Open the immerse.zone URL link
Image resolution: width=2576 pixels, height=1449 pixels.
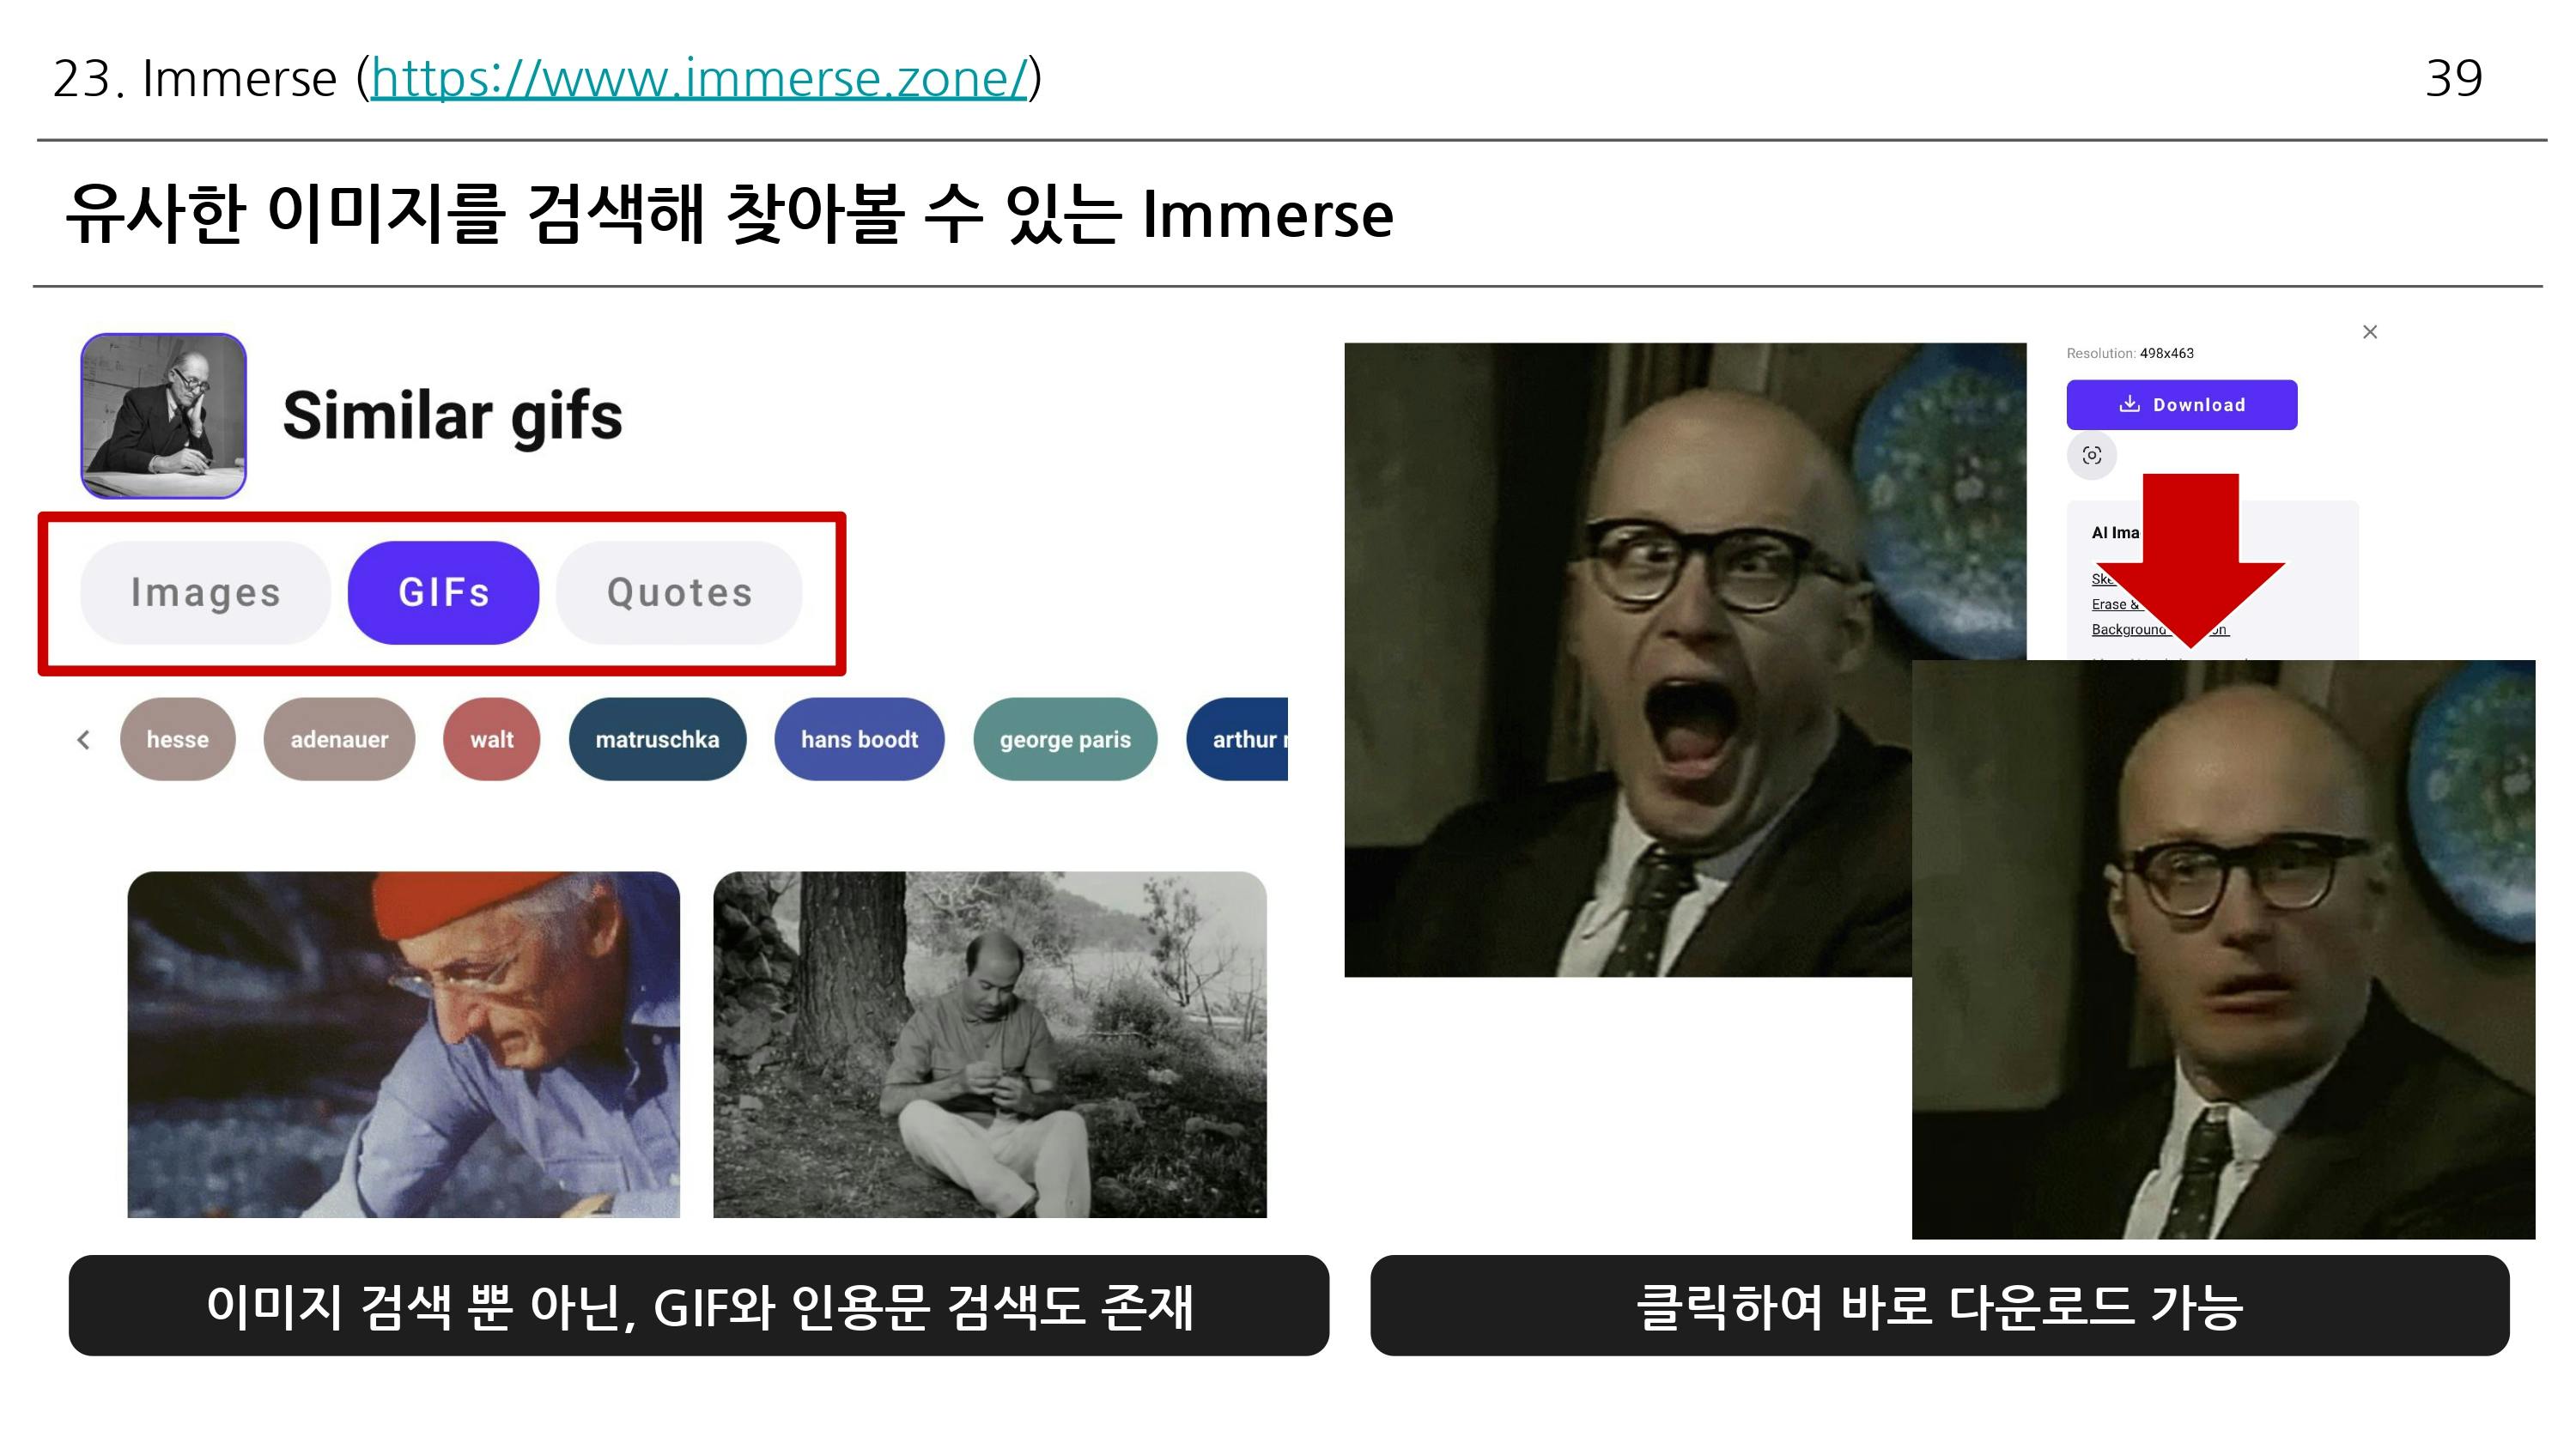(x=698, y=78)
